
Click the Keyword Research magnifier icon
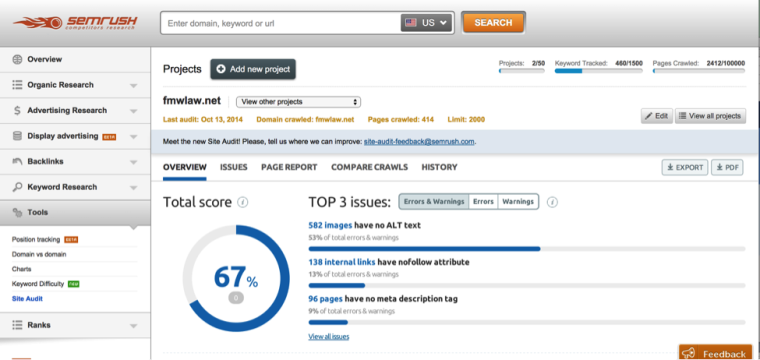tap(17, 187)
